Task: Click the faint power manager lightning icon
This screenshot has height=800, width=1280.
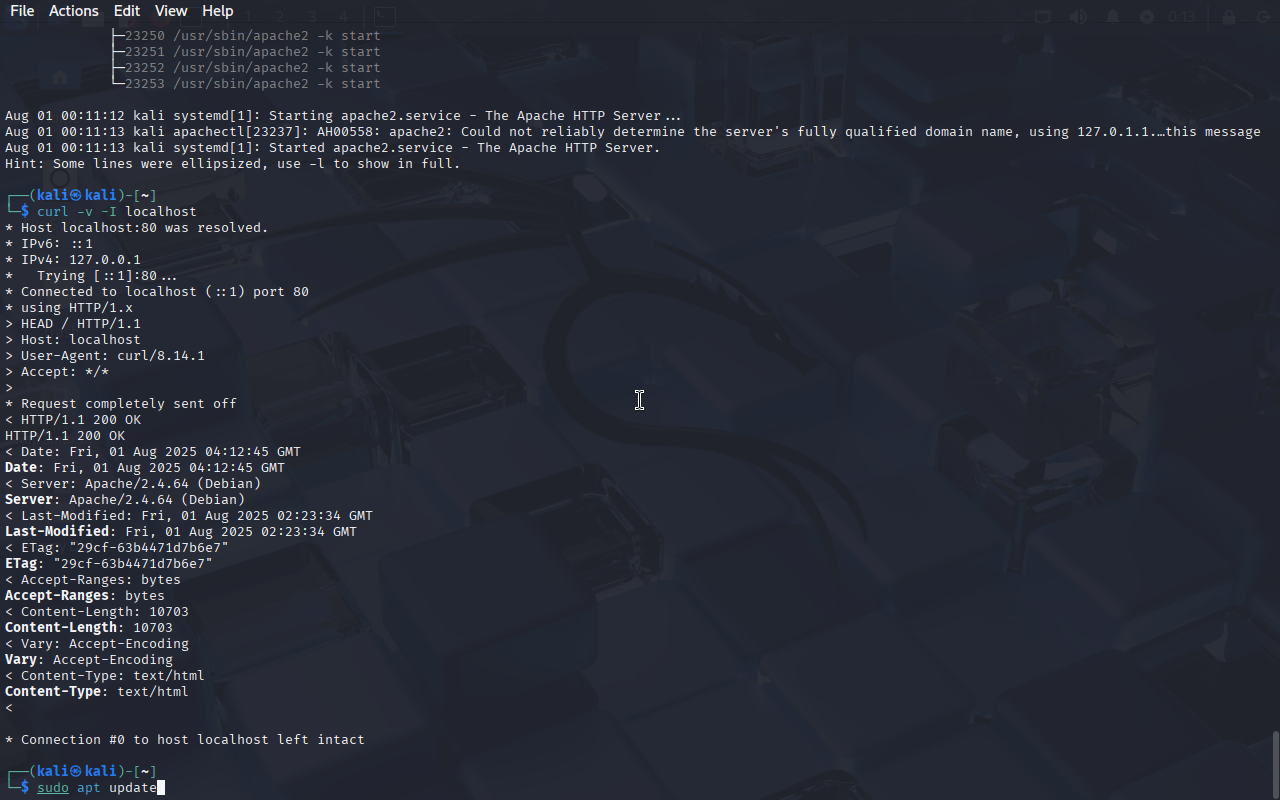Action: (x=1146, y=16)
